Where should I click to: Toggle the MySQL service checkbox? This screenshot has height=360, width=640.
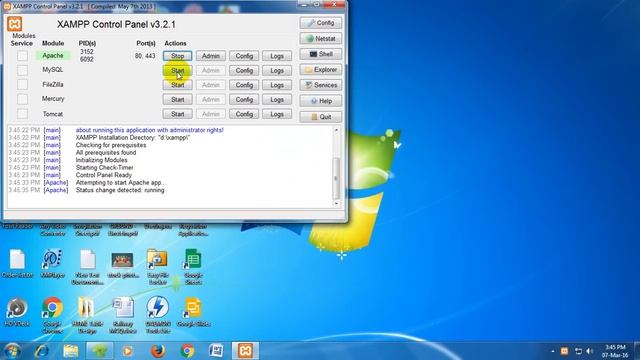[x=22, y=70]
